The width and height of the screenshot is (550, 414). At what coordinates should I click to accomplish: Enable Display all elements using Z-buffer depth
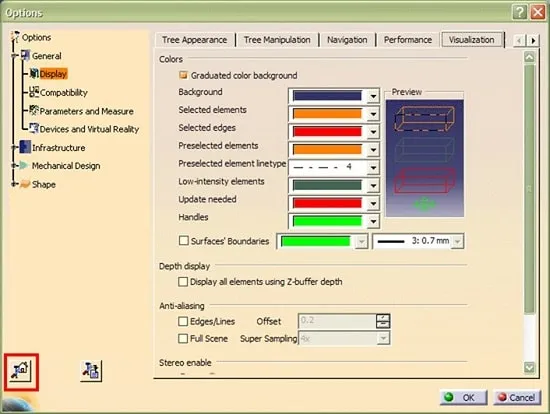coord(183,282)
